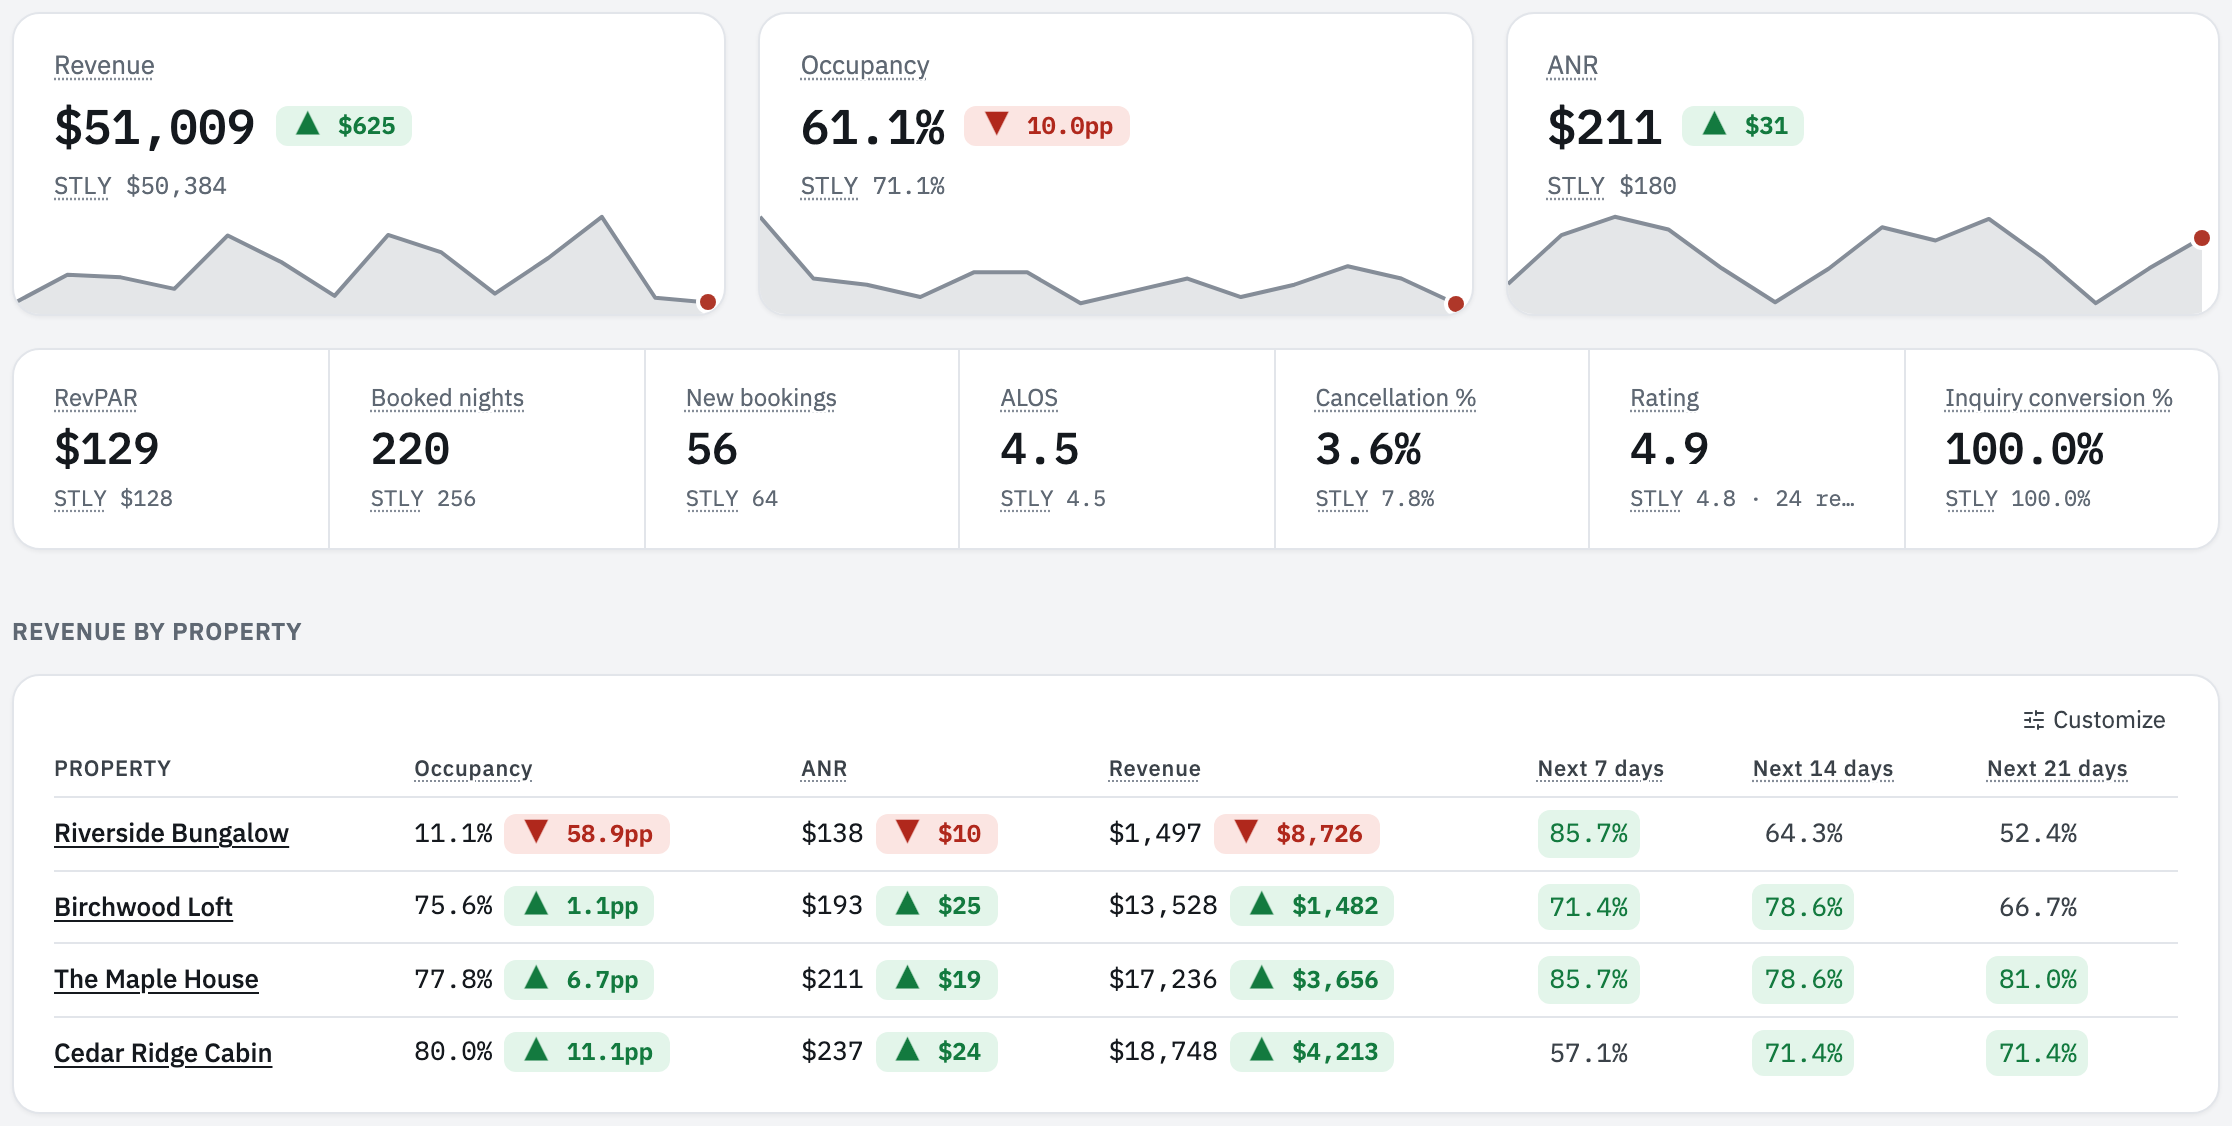This screenshot has width=2232, height=1126.
Task: Click the New bookings metric label
Action: 761,398
